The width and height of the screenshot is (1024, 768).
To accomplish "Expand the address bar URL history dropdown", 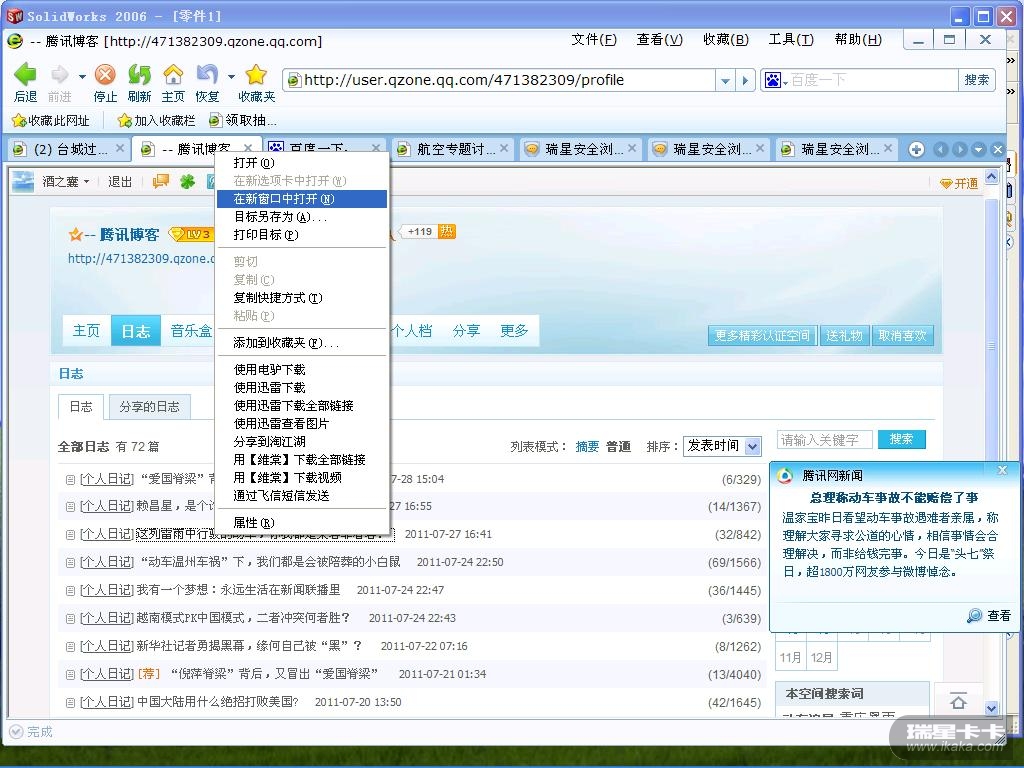I will pos(726,80).
